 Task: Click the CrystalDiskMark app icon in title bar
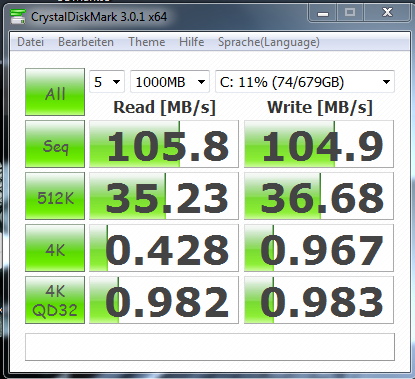click(18, 16)
